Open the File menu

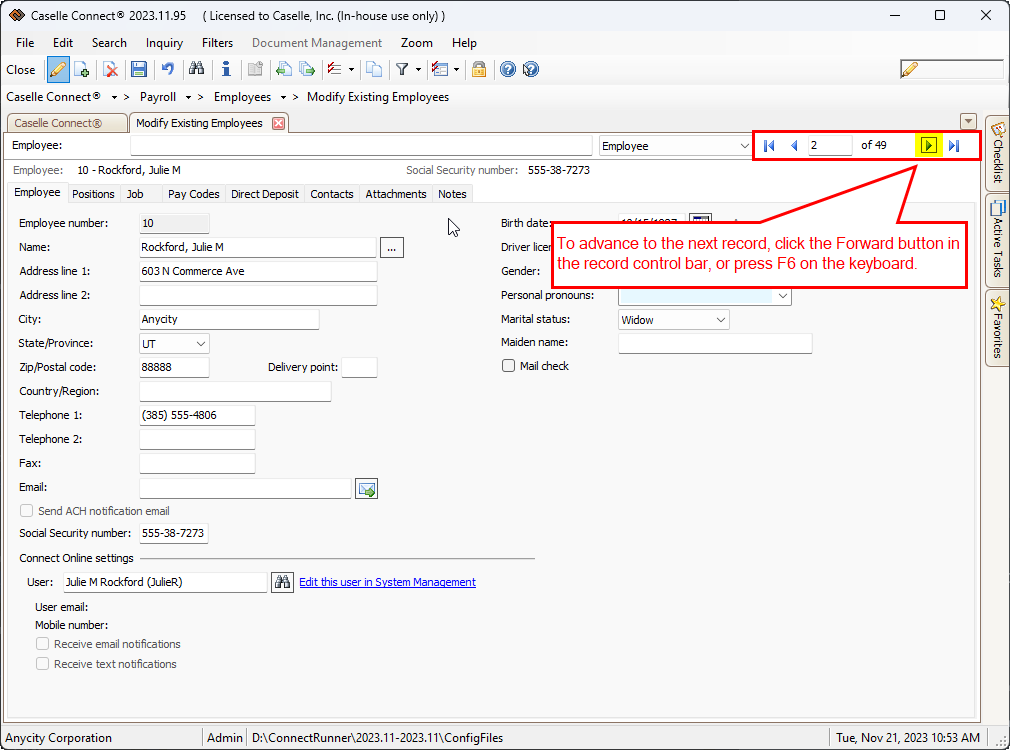click(25, 43)
